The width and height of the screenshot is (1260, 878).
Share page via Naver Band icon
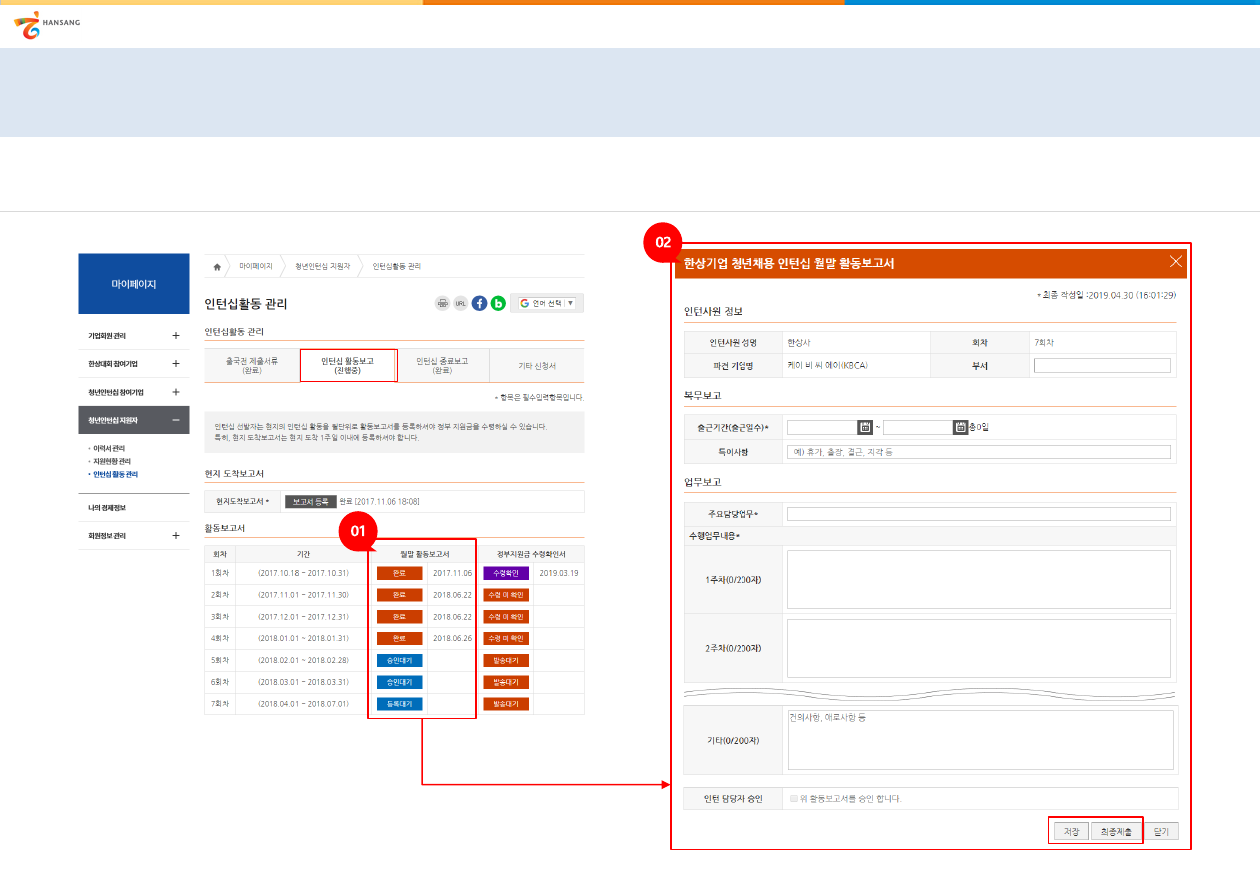[x=498, y=303]
